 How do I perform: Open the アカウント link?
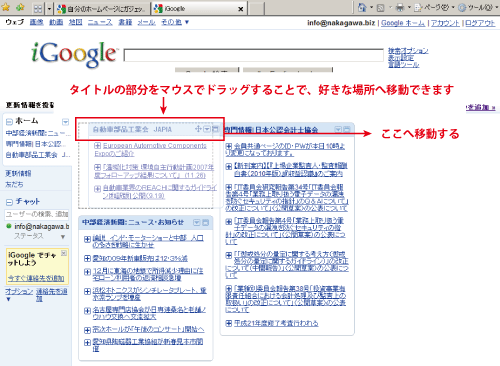click(445, 23)
